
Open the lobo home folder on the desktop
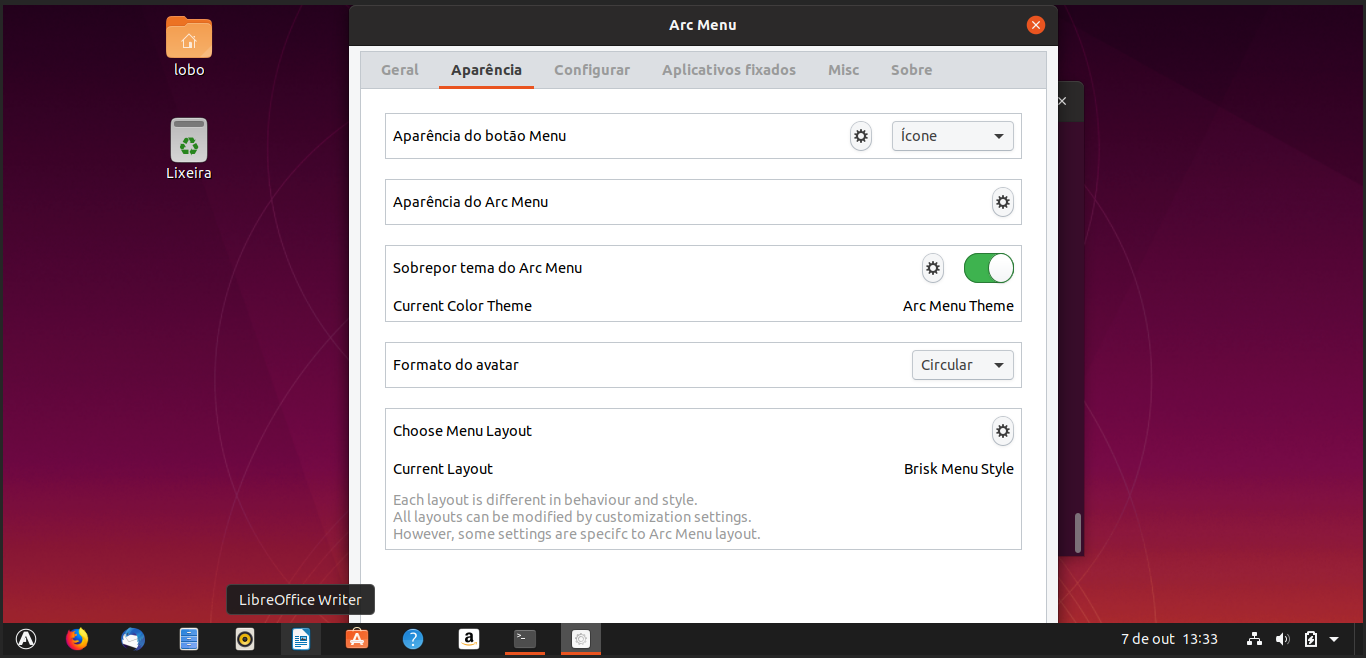click(188, 45)
